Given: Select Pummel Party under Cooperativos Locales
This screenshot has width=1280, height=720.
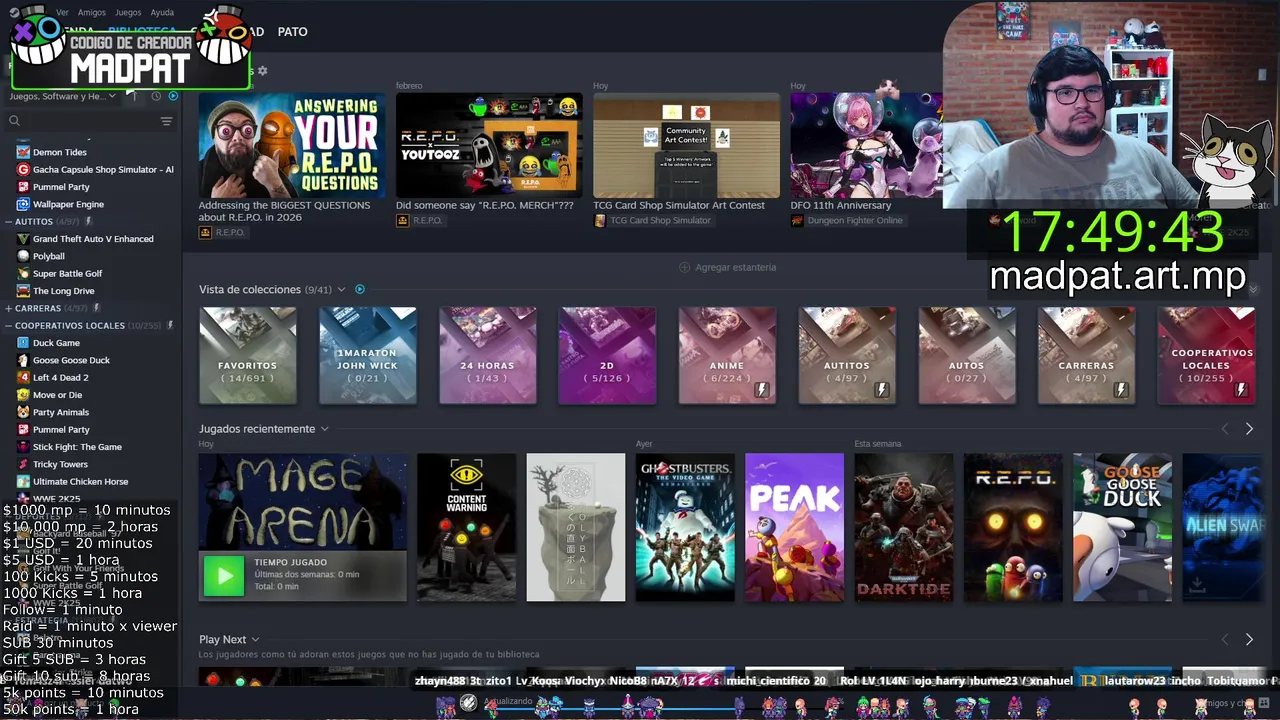Looking at the screenshot, I should point(61,429).
